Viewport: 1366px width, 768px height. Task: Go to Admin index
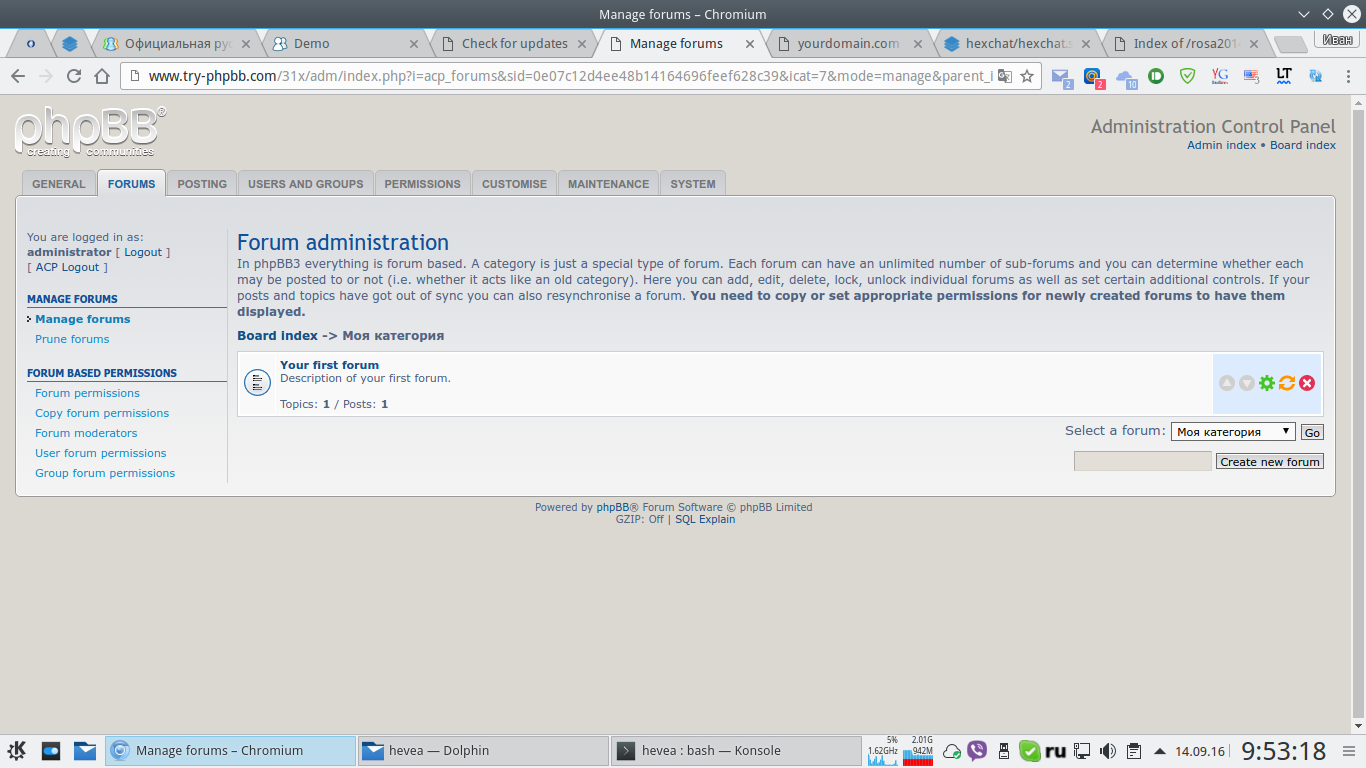click(1222, 145)
